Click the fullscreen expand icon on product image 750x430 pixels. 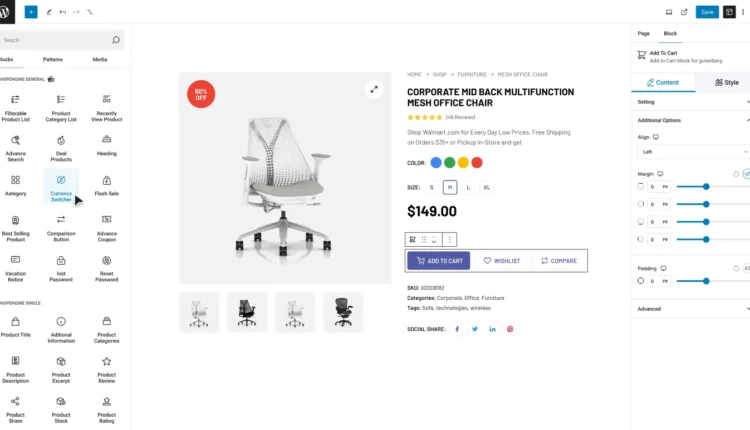374,89
